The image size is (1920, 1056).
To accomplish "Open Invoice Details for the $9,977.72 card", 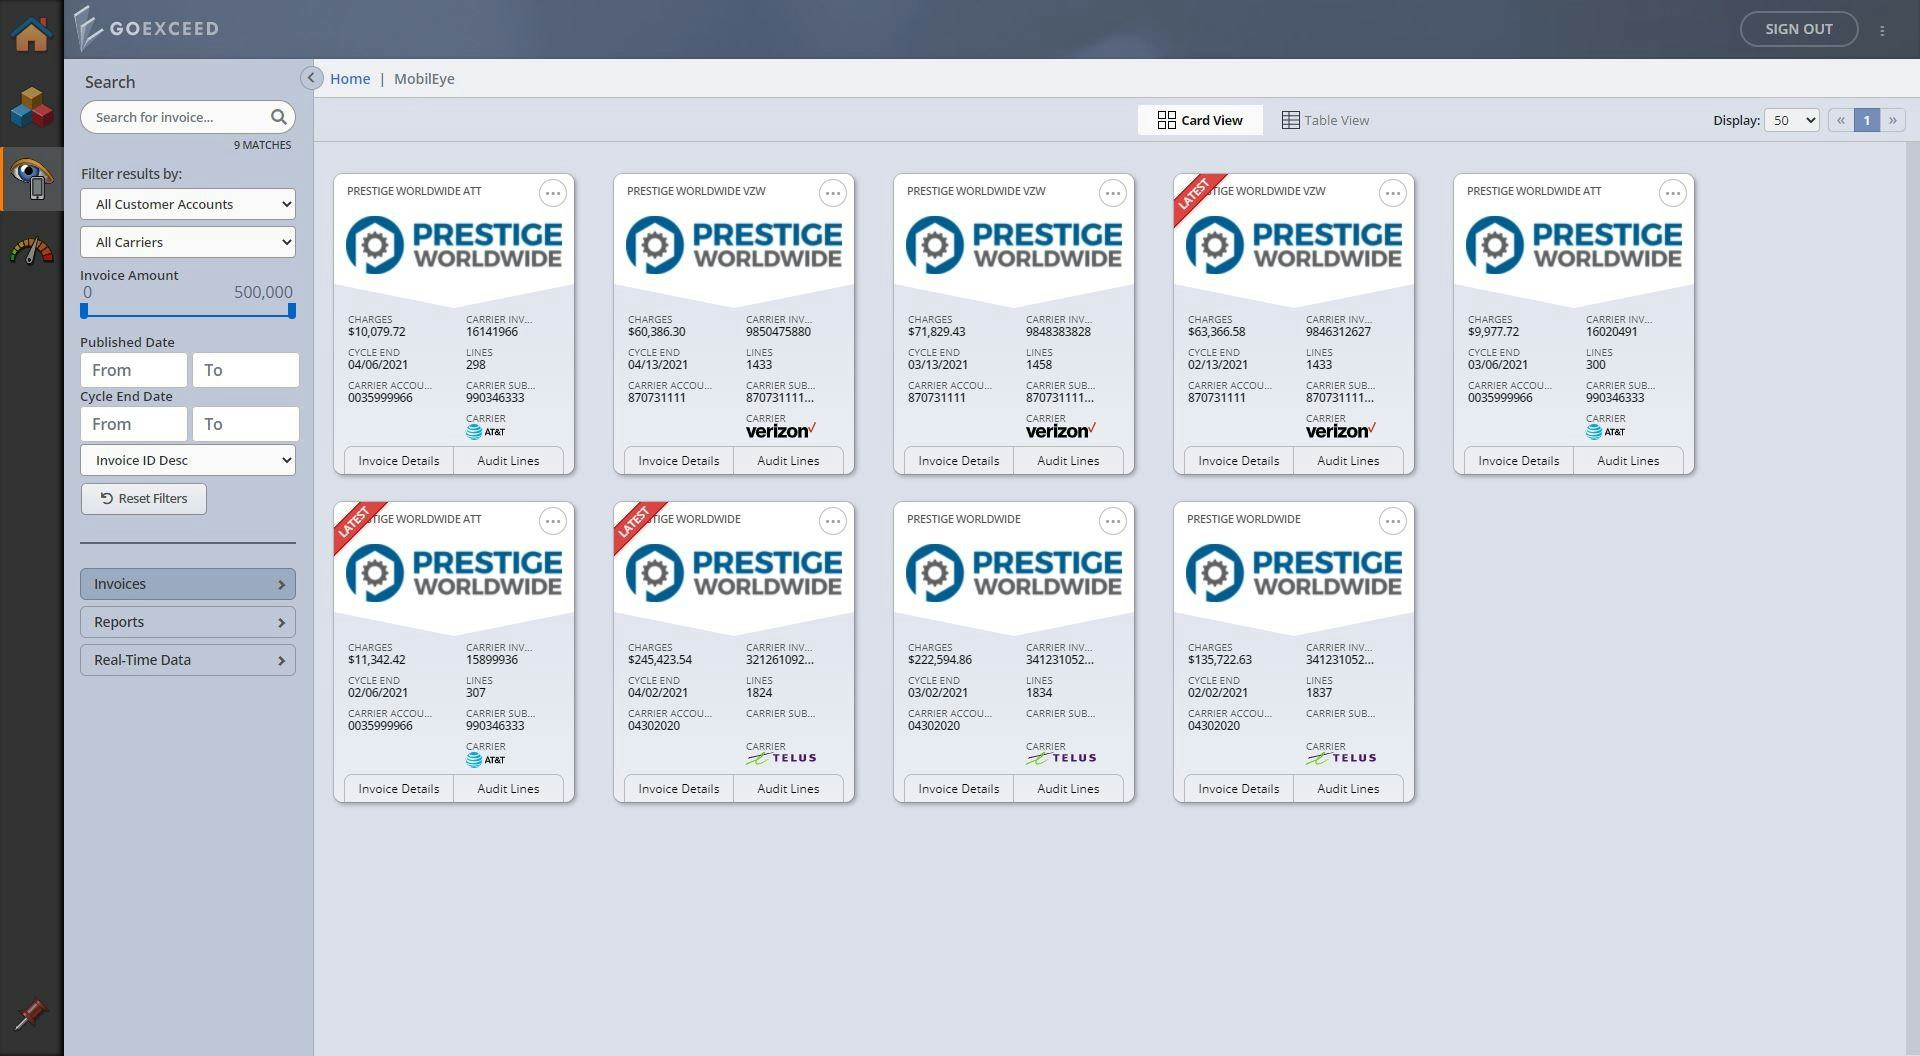I will click(x=1519, y=461).
